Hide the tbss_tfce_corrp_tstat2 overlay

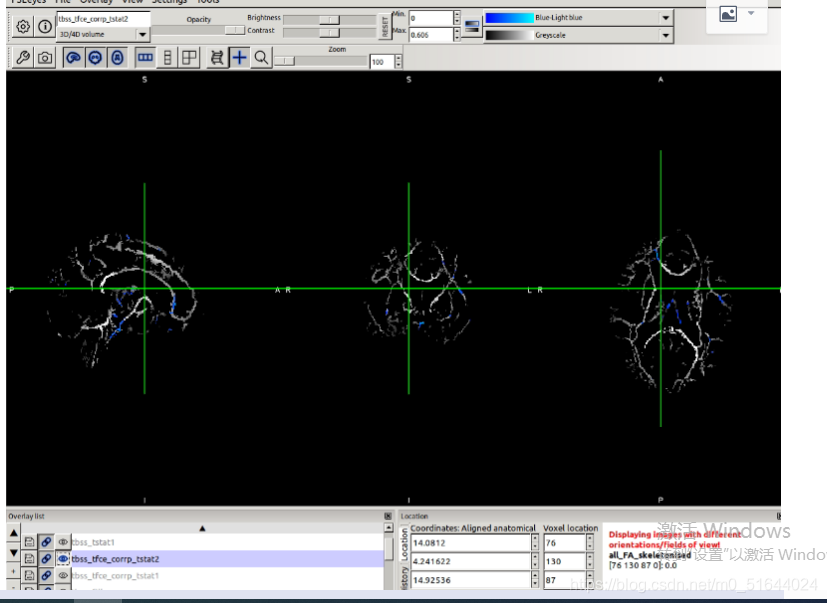click(63, 559)
